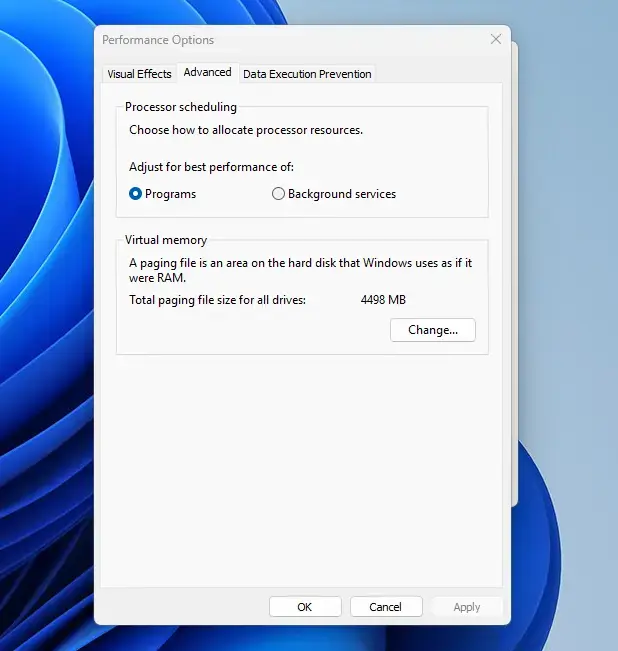Click 'Choose how to allocate processor resources' text
This screenshot has height=651, width=618.
click(x=246, y=130)
